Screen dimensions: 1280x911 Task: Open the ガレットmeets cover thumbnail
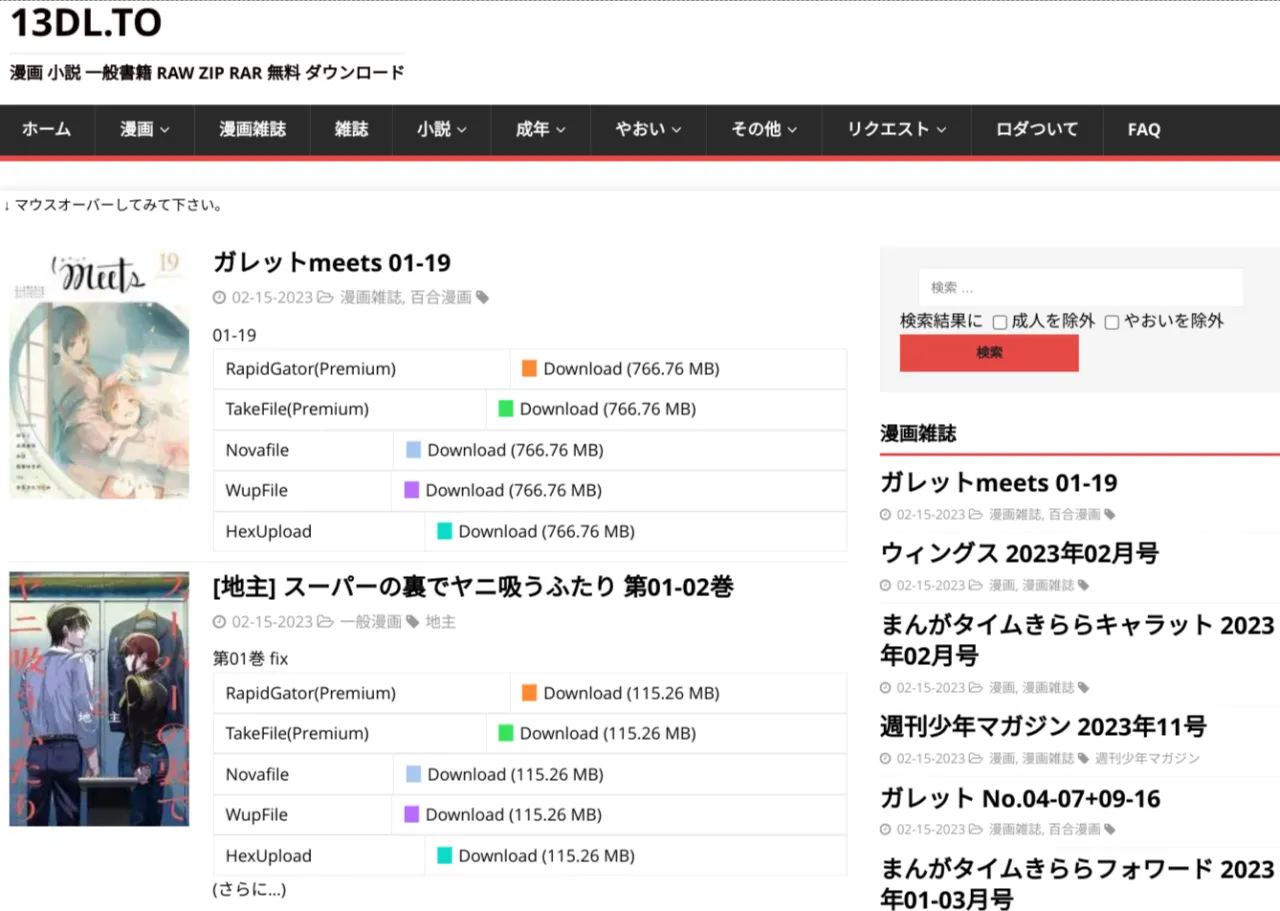[99, 373]
